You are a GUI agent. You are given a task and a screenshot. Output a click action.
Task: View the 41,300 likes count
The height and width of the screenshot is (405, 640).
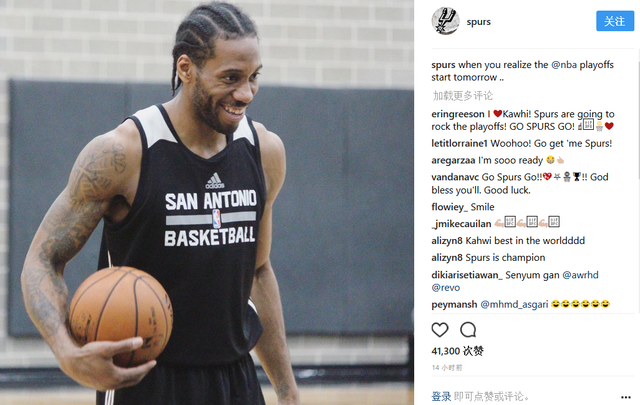pos(457,351)
